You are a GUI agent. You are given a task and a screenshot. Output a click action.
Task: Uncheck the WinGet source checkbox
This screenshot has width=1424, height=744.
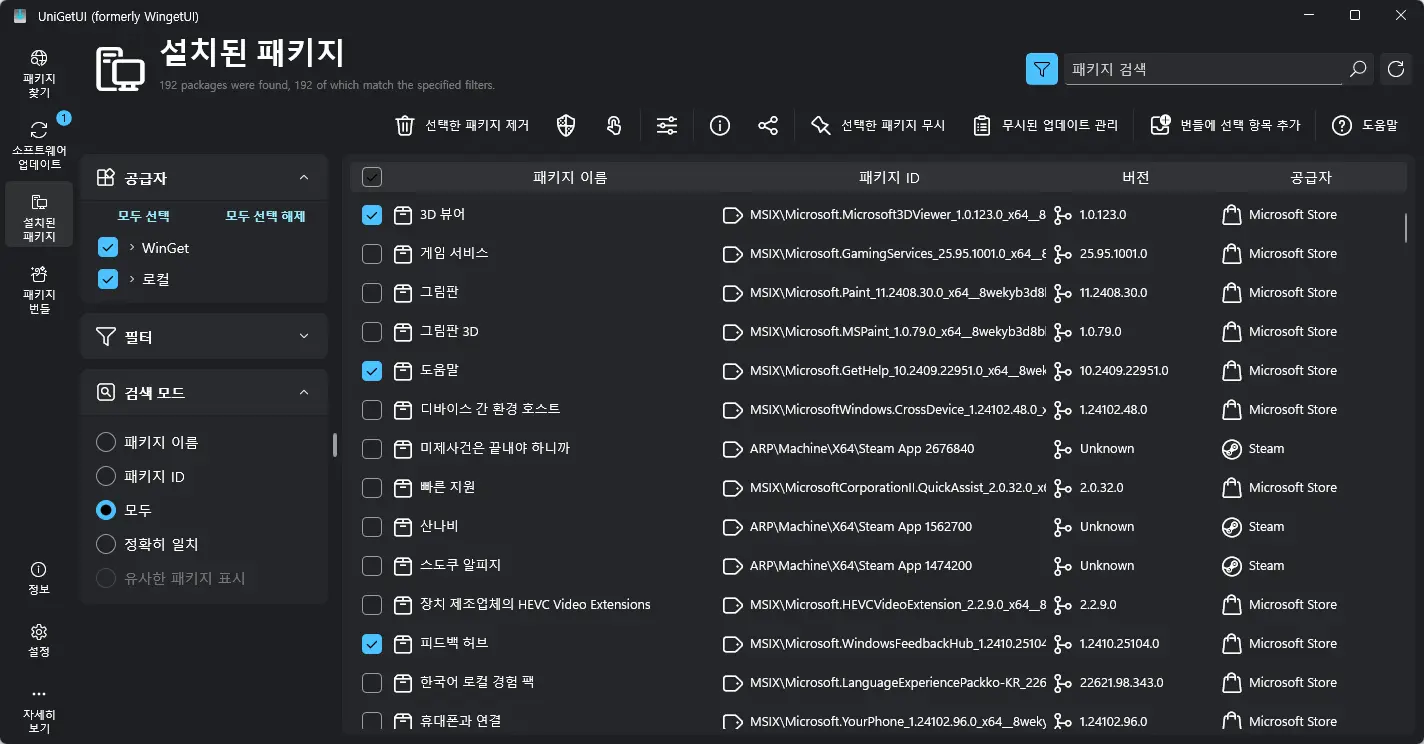coord(108,247)
